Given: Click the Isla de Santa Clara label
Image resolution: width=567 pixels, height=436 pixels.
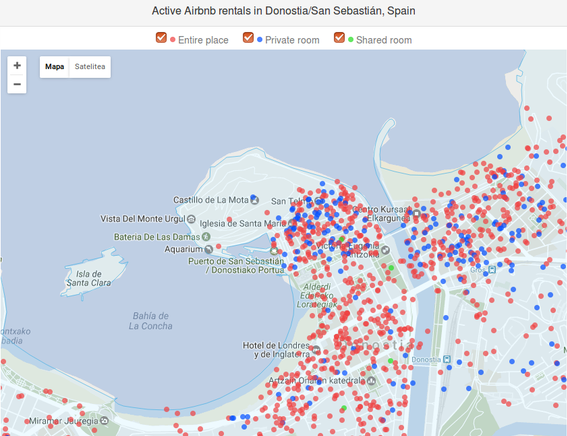Looking at the screenshot, I should pyautogui.click(x=89, y=278).
